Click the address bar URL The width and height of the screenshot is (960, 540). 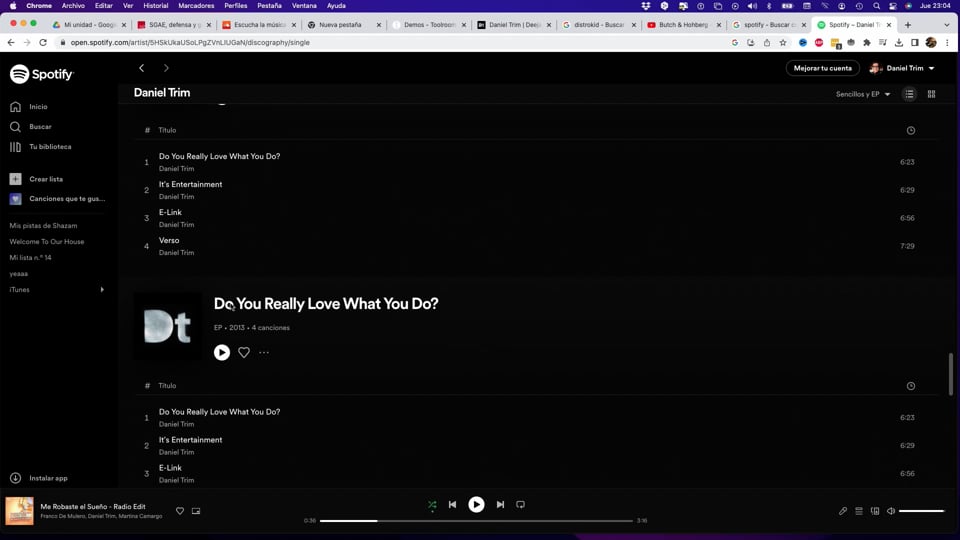(190, 43)
